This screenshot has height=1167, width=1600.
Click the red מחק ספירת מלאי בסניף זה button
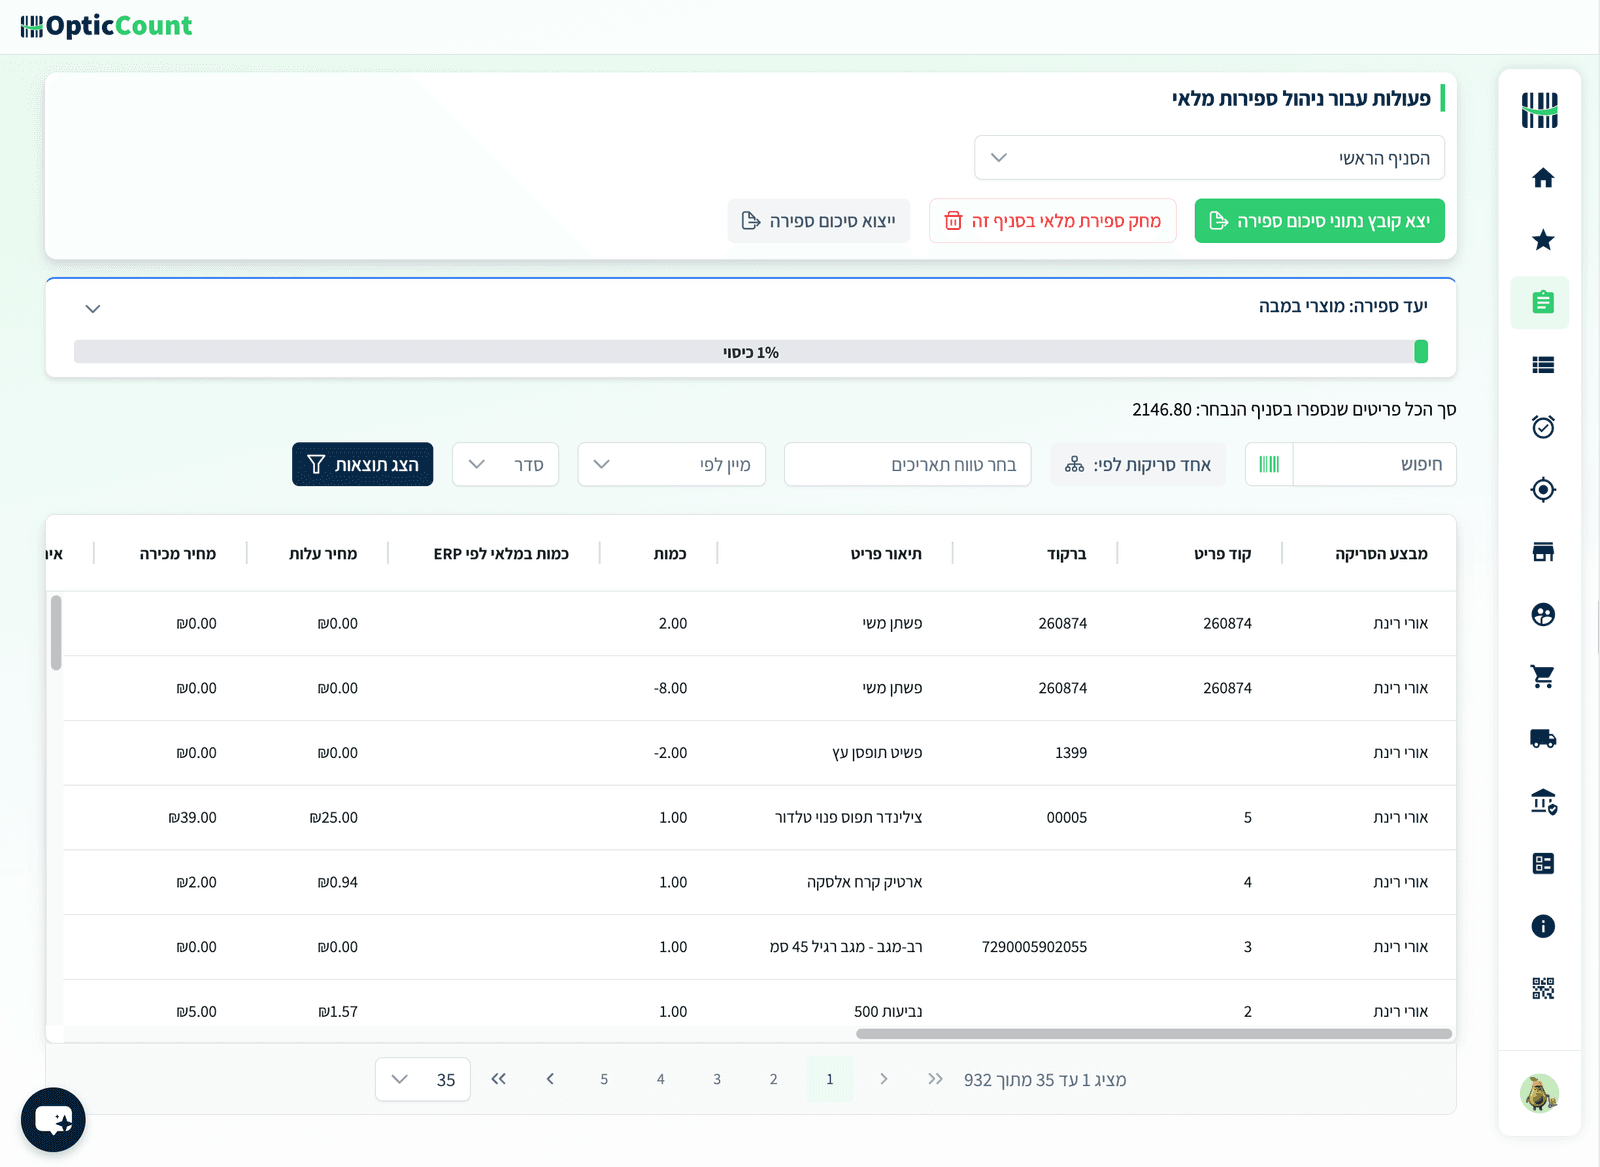(x=1053, y=221)
